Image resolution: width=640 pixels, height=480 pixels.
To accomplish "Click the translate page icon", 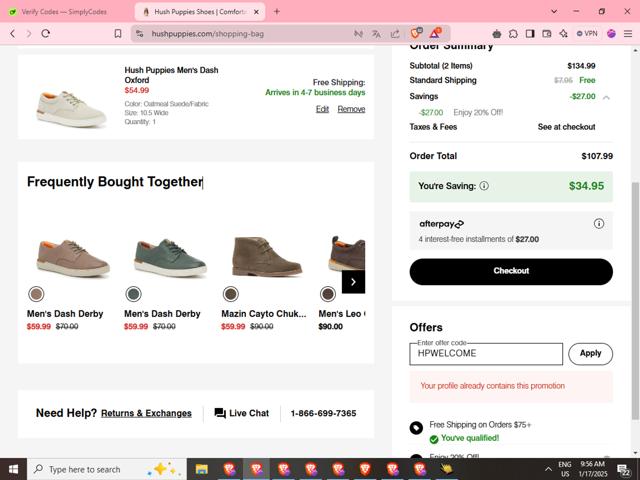I will coord(376,34).
